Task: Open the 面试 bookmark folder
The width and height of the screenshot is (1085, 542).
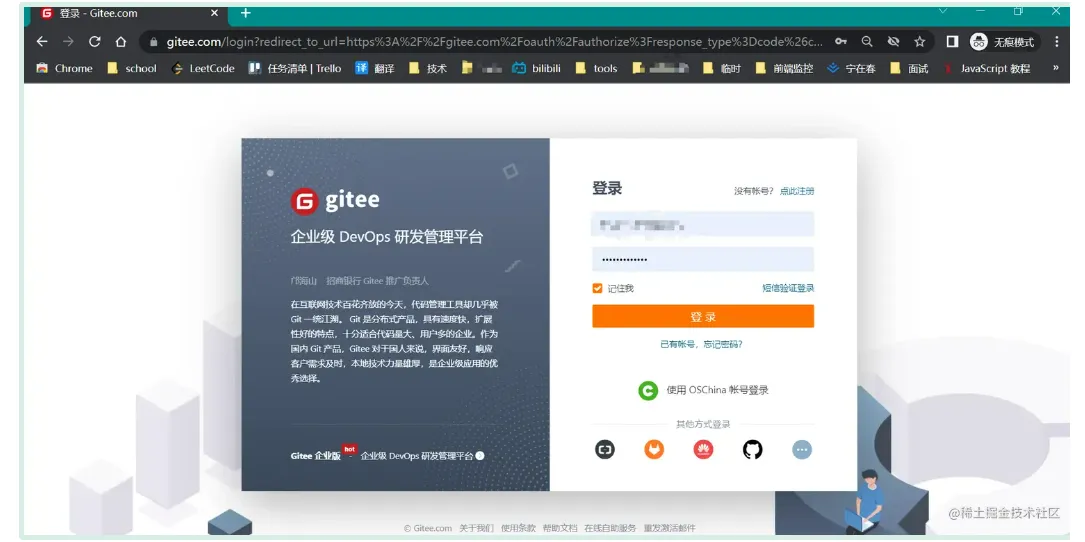Action: coord(909,69)
